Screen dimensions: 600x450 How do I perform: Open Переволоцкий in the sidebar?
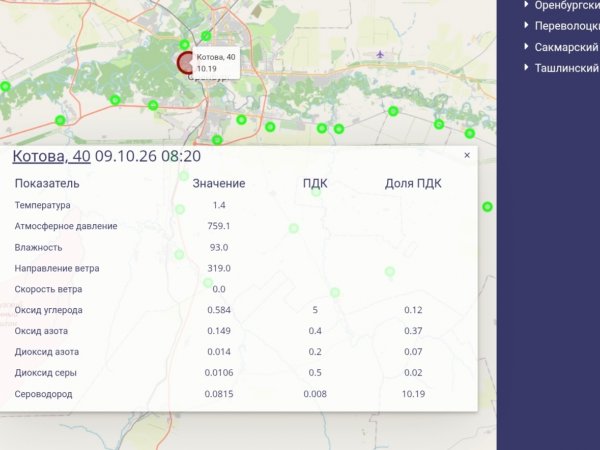(x=567, y=26)
